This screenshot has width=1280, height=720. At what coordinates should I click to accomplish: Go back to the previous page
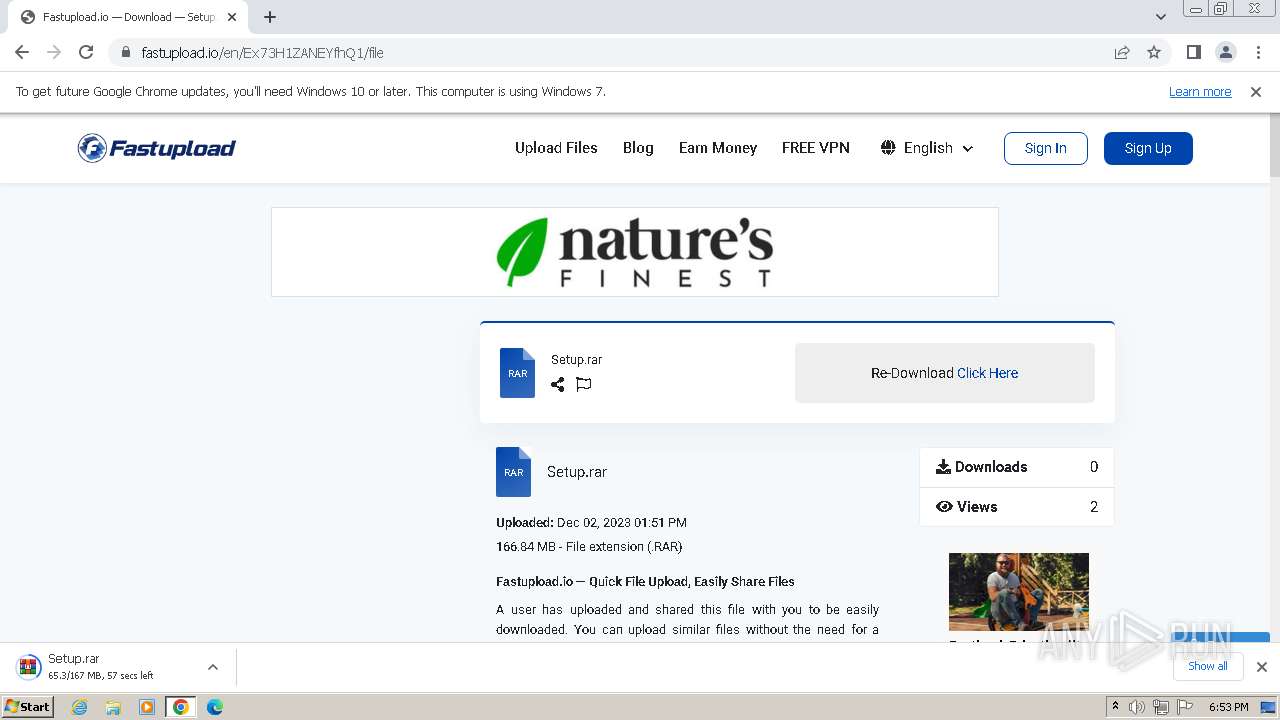click(22, 52)
